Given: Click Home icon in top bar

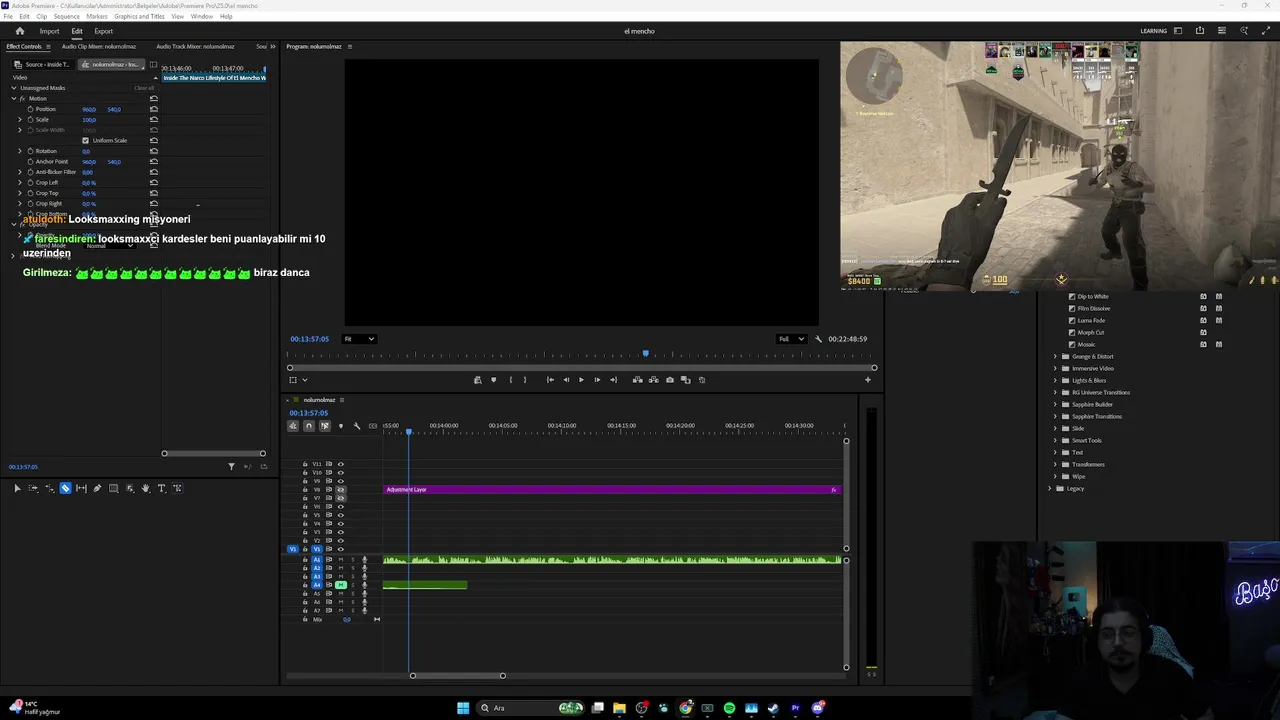Looking at the screenshot, I should point(19,31).
